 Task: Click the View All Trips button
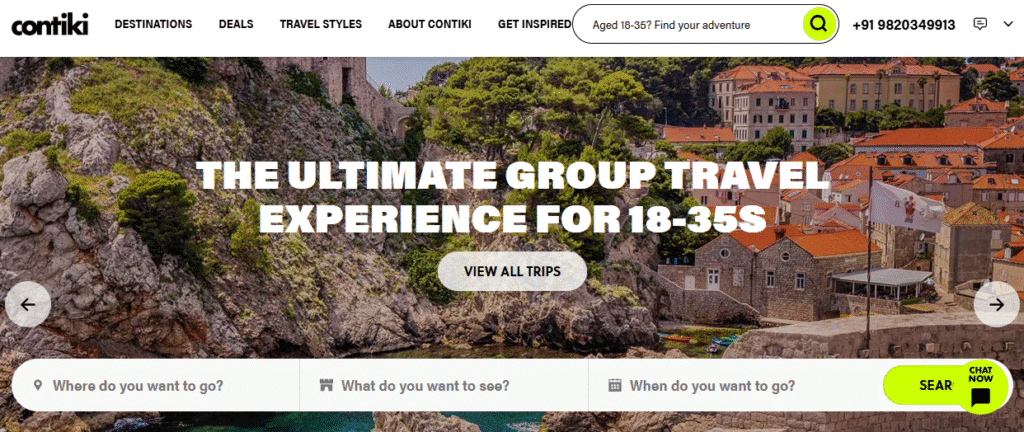512,271
